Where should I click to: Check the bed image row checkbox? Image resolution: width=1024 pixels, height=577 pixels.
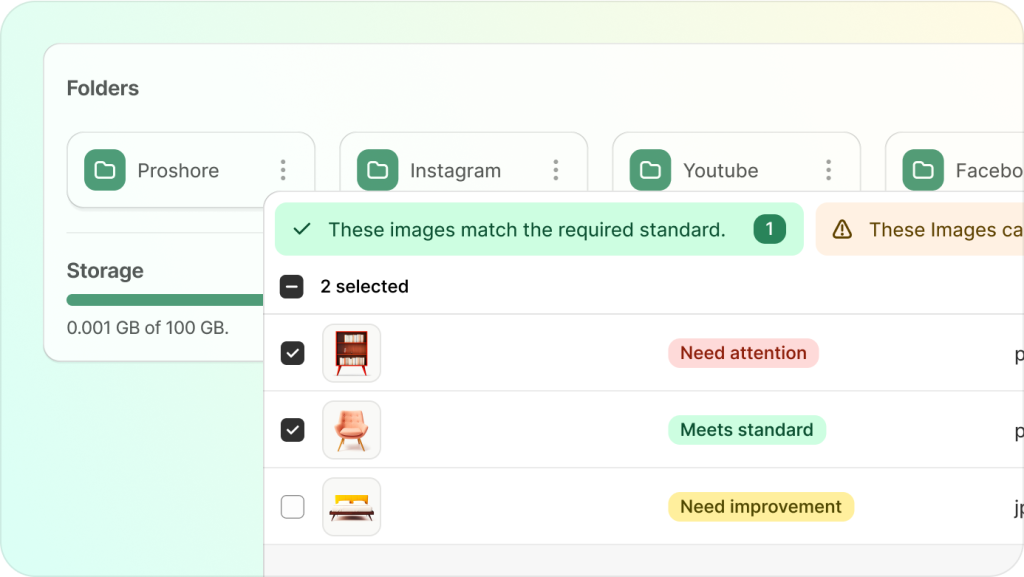tap(292, 507)
